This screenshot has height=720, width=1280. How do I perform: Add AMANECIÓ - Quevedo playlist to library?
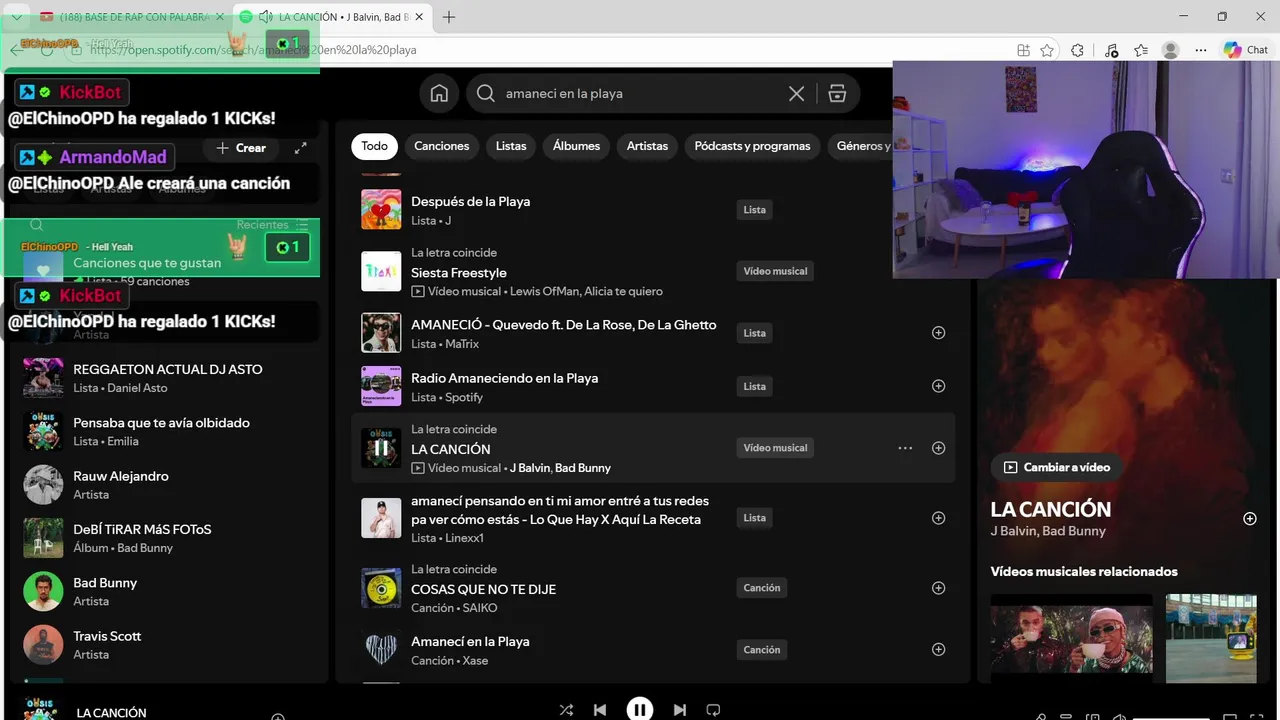(x=938, y=333)
